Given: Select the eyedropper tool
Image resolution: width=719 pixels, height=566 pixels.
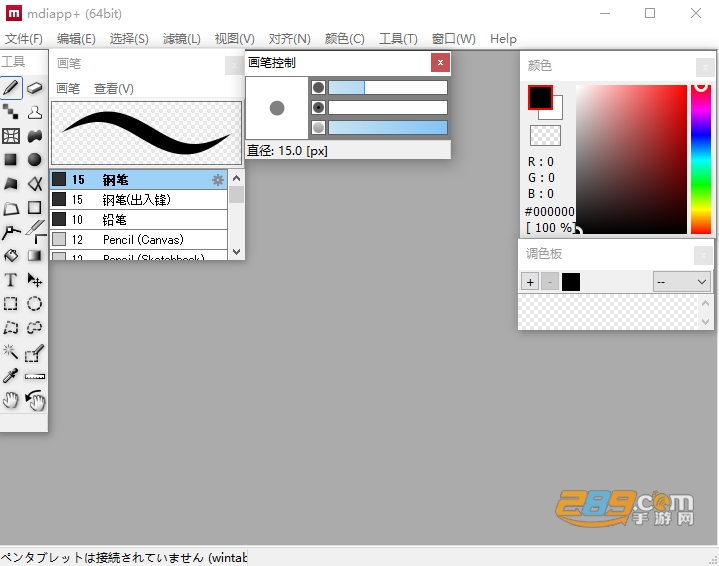Looking at the screenshot, I should coord(11,376).
